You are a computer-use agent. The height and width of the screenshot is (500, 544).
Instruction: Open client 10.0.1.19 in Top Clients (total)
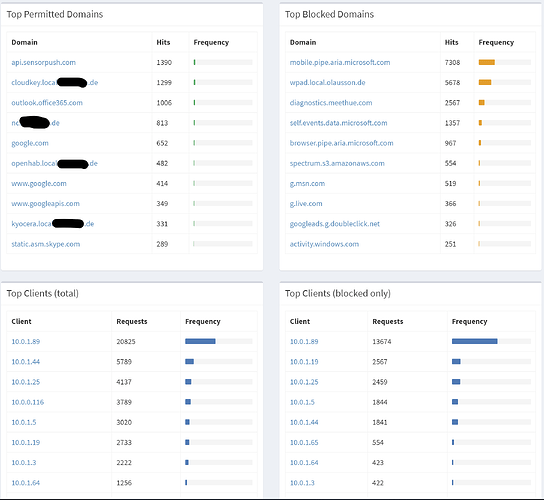pyautogui.click(x=26, y=442)
